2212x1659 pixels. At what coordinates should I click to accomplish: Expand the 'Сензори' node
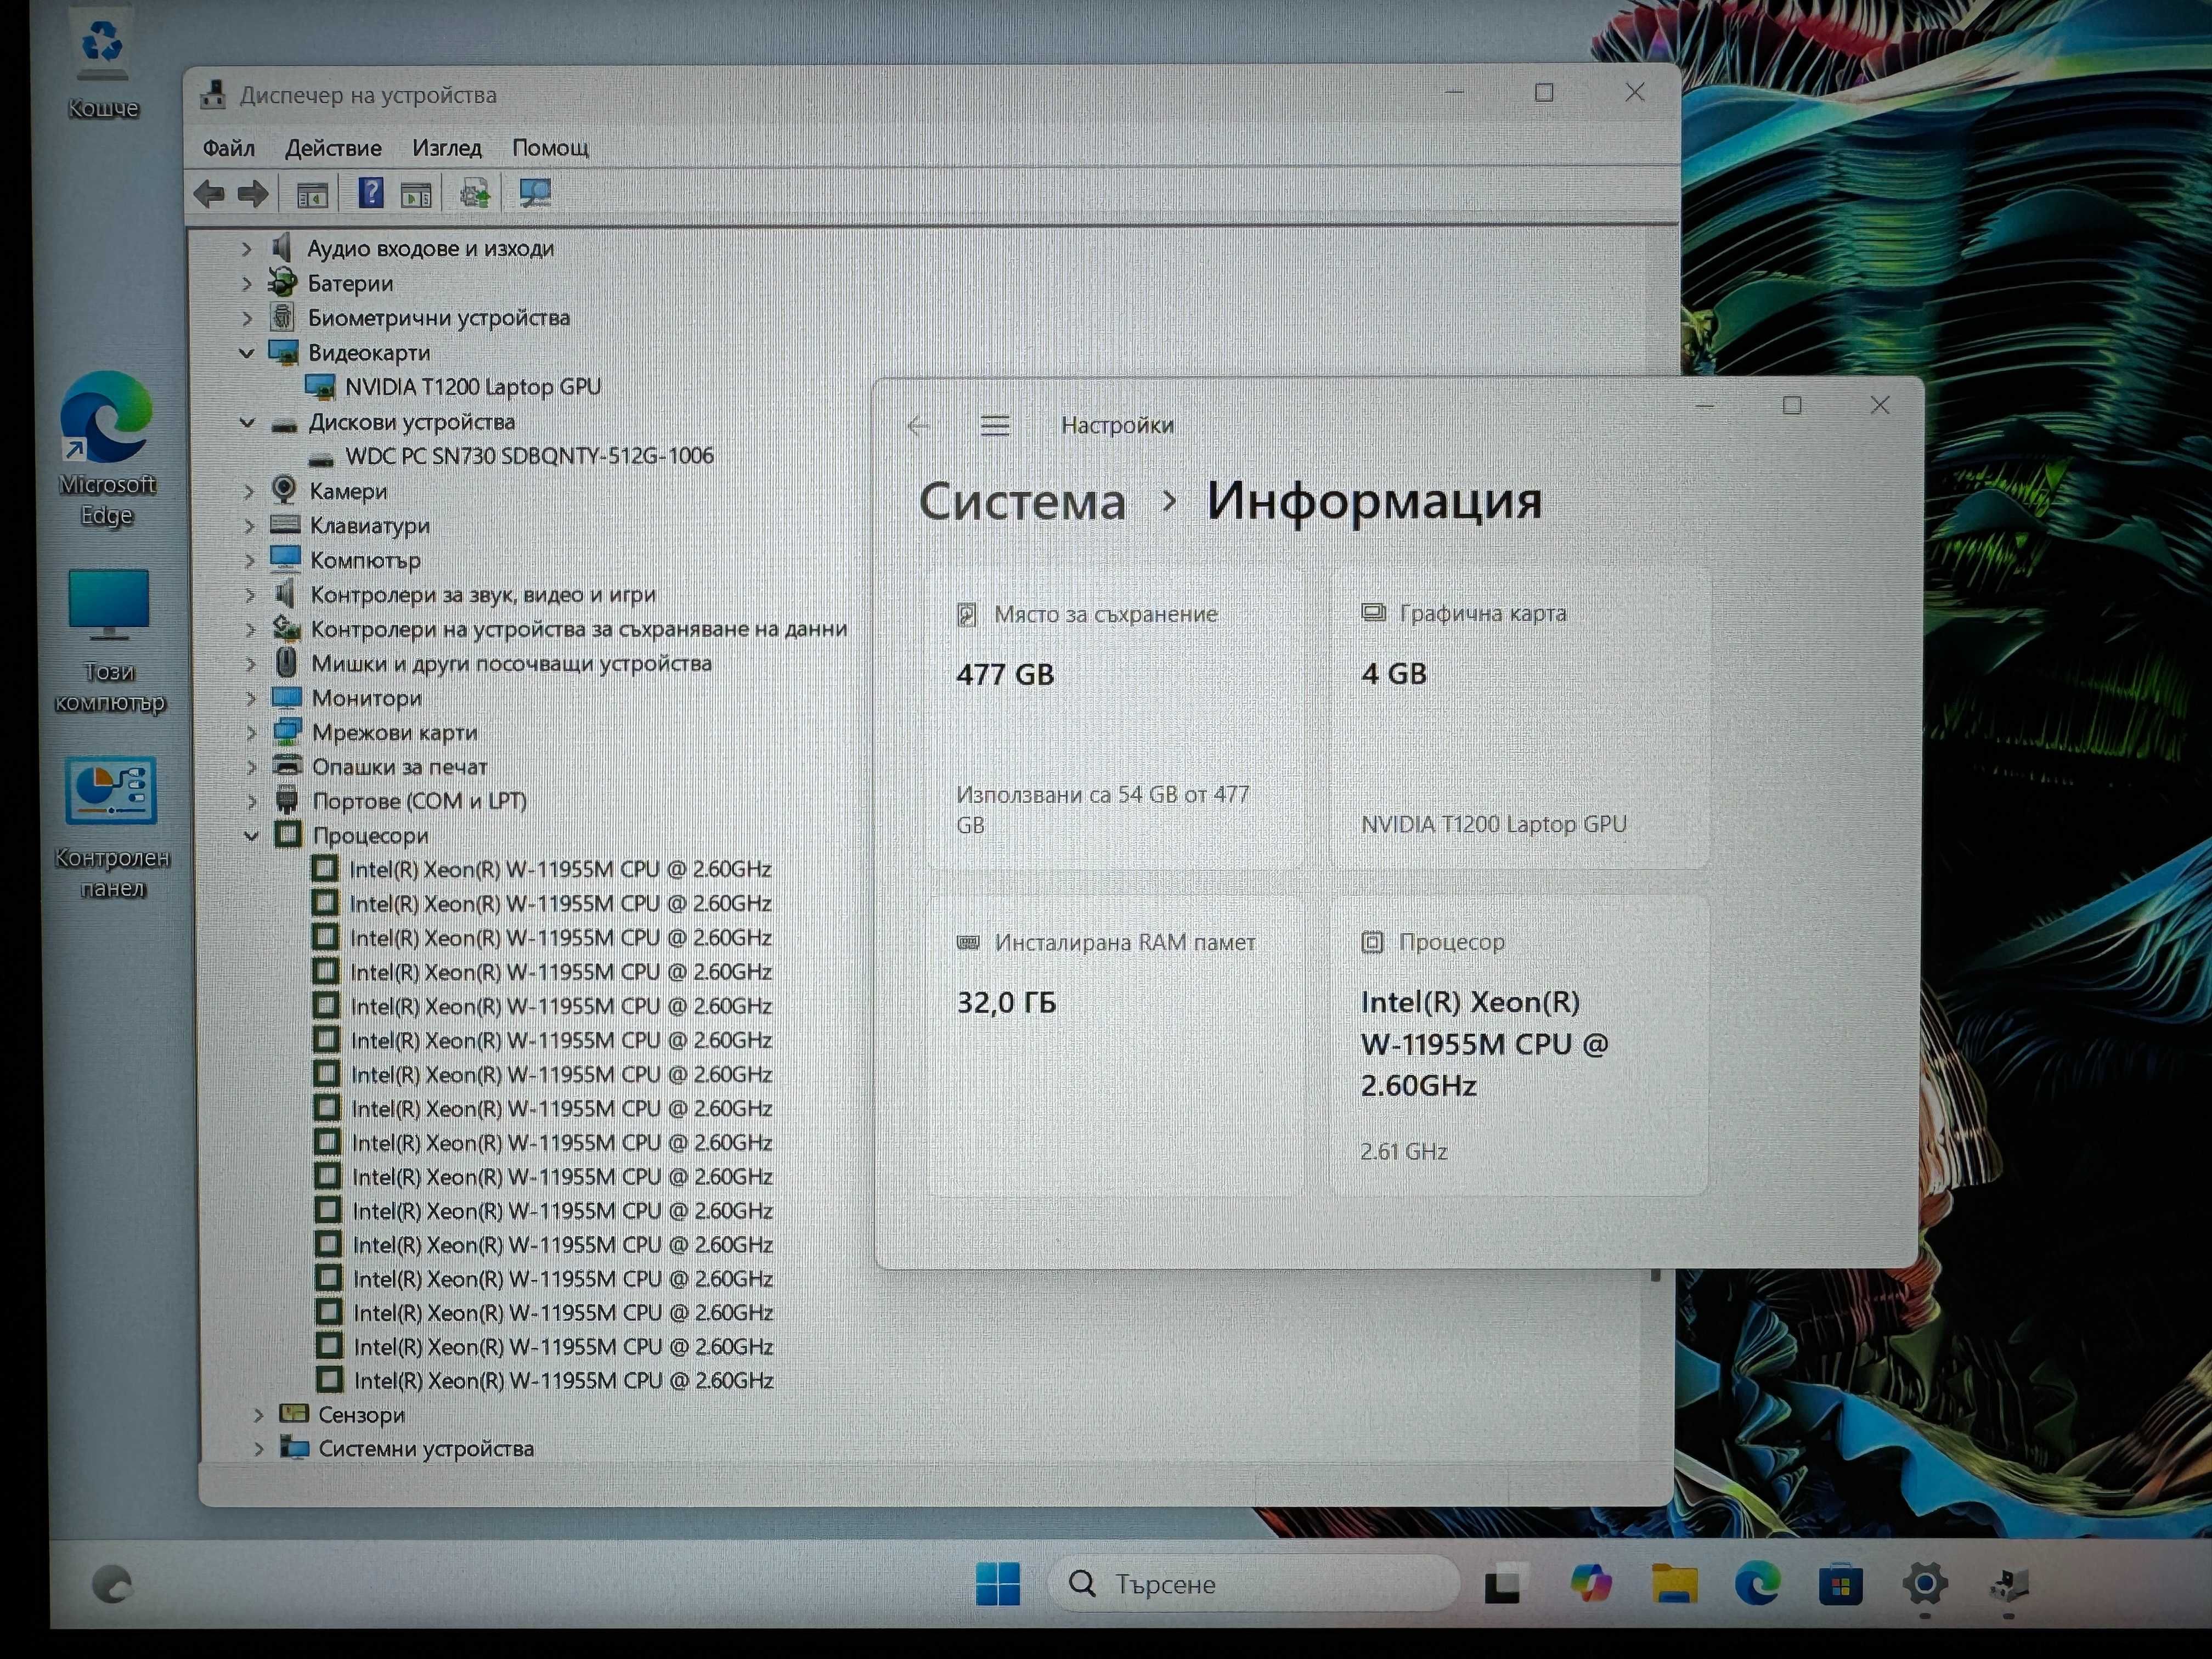click(258, 1415)
